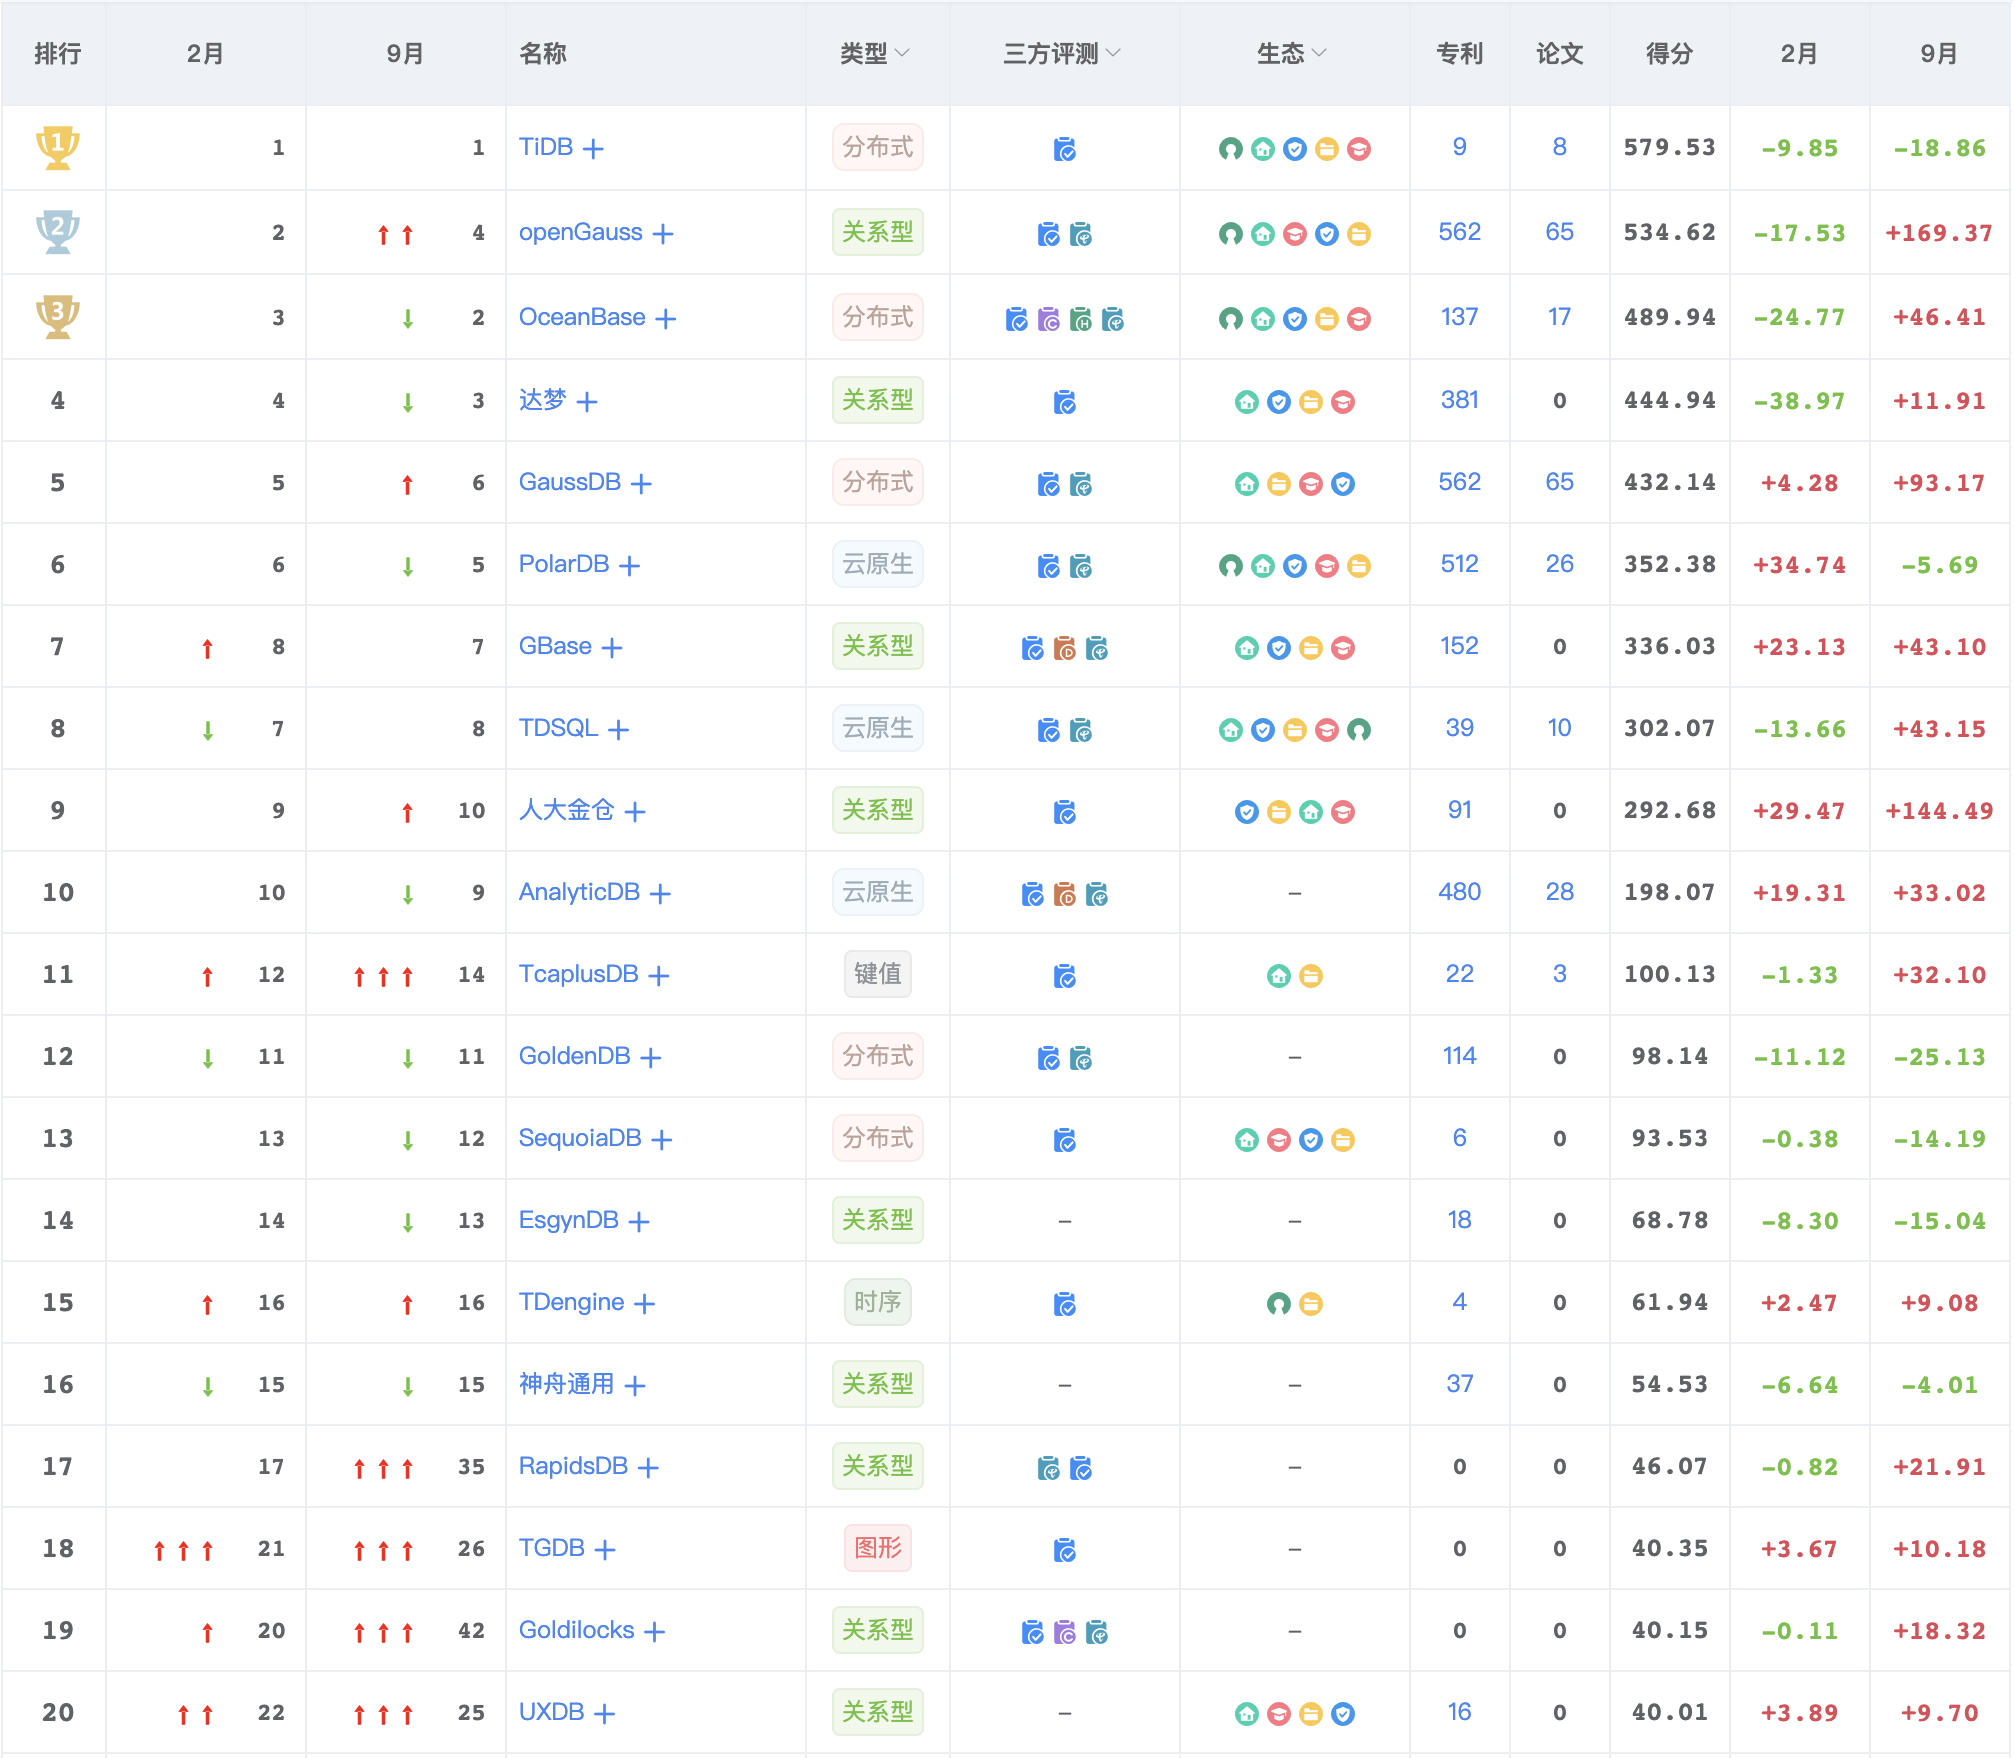
Task: Click the 云原生 tag in PolarDB row
Action: (878, 564)
